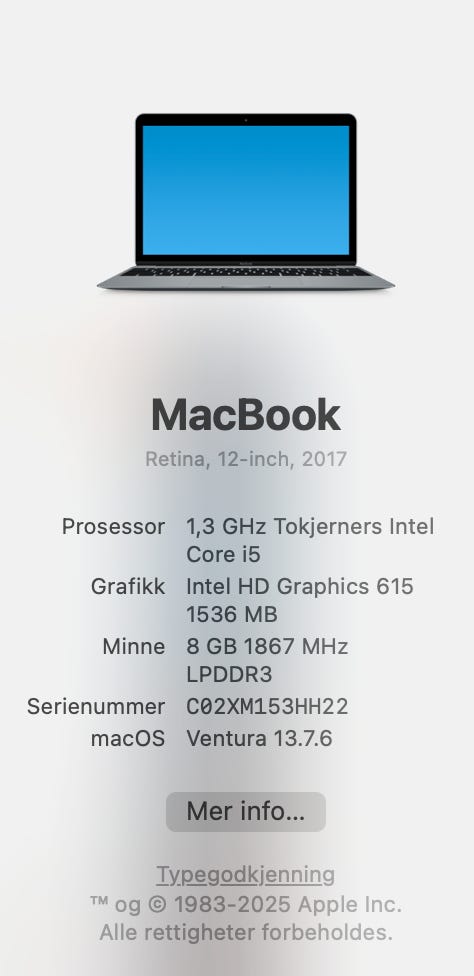The image size is (474, 976).
Task: Click the blue screen of MacBook image
Action: 246,190
